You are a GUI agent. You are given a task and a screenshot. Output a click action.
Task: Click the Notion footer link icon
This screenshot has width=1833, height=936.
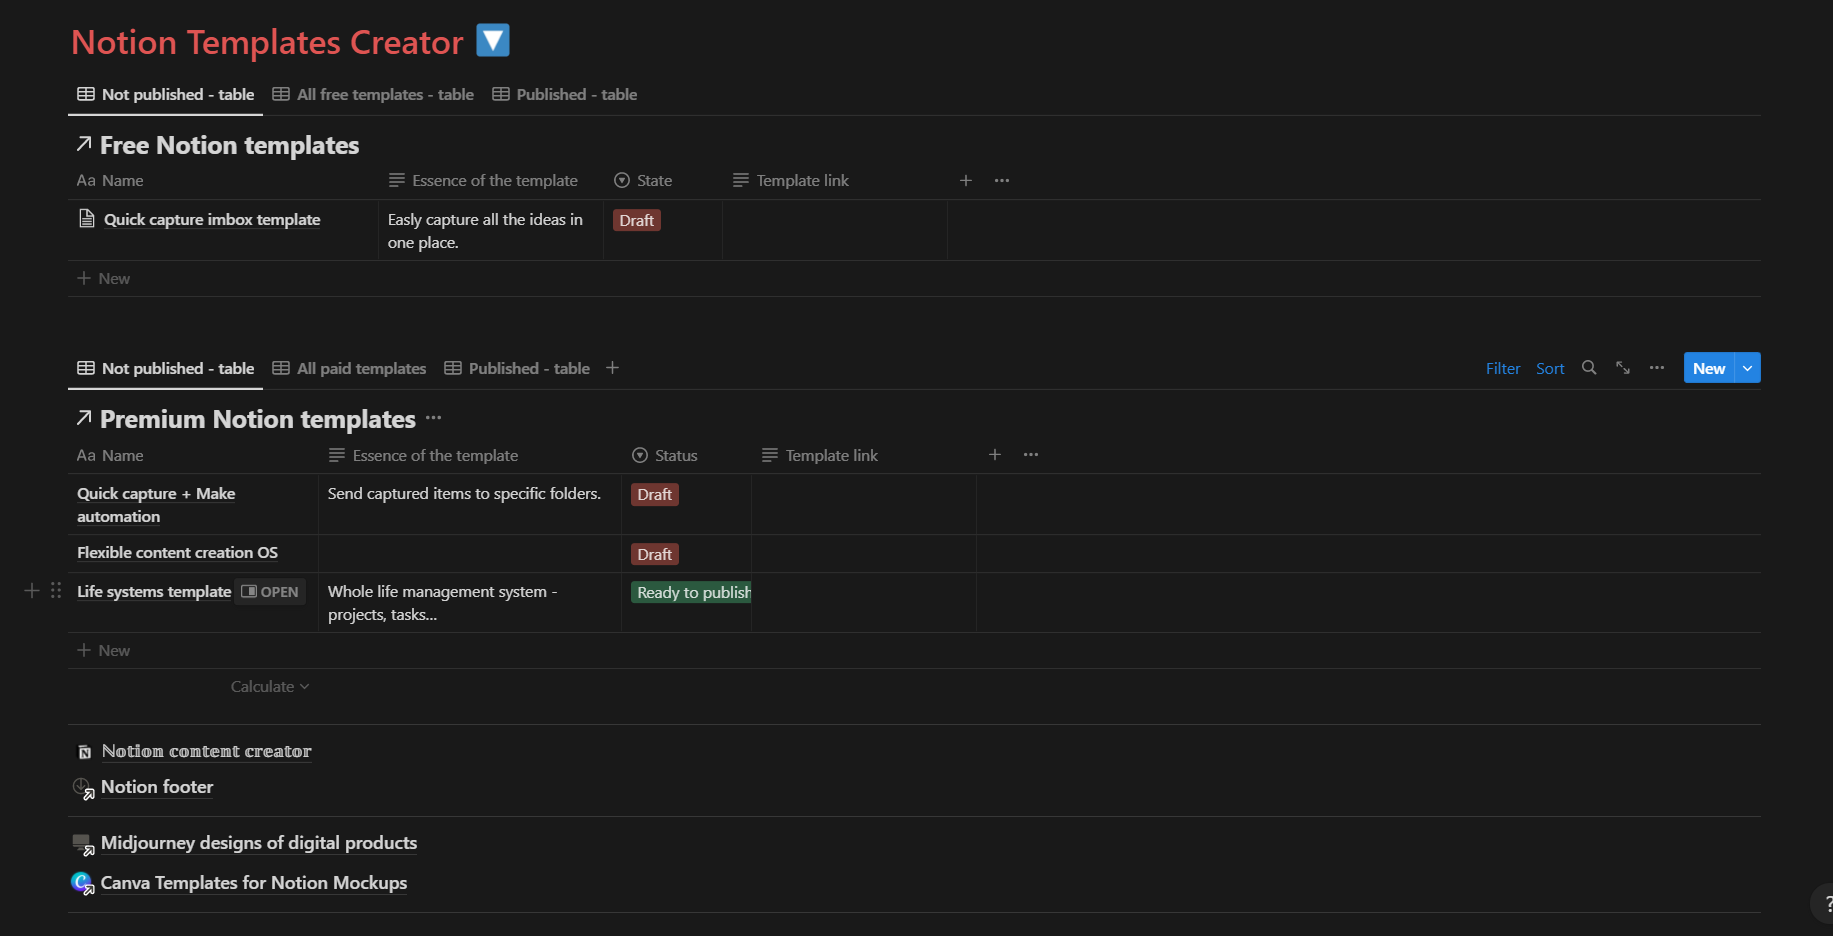84,788
